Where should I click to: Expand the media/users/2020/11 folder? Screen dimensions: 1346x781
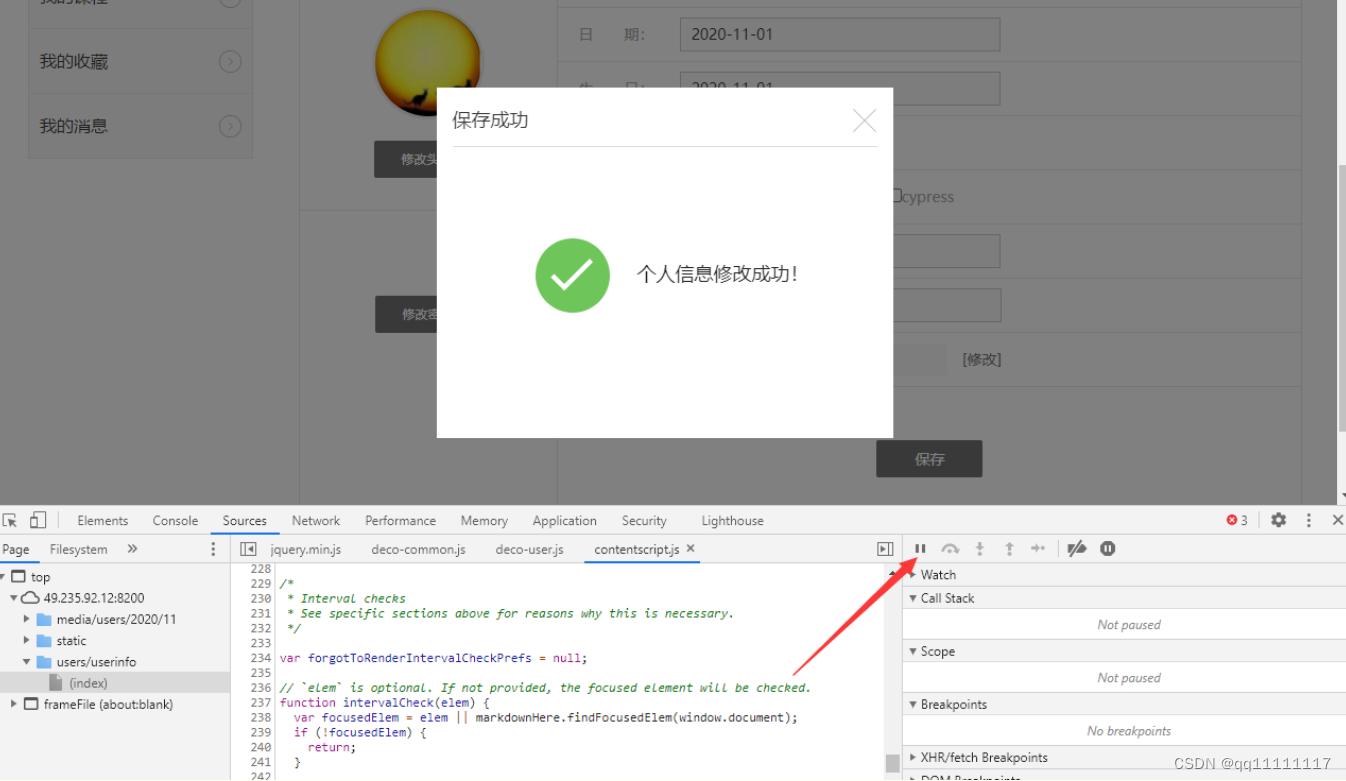point(26,619)
